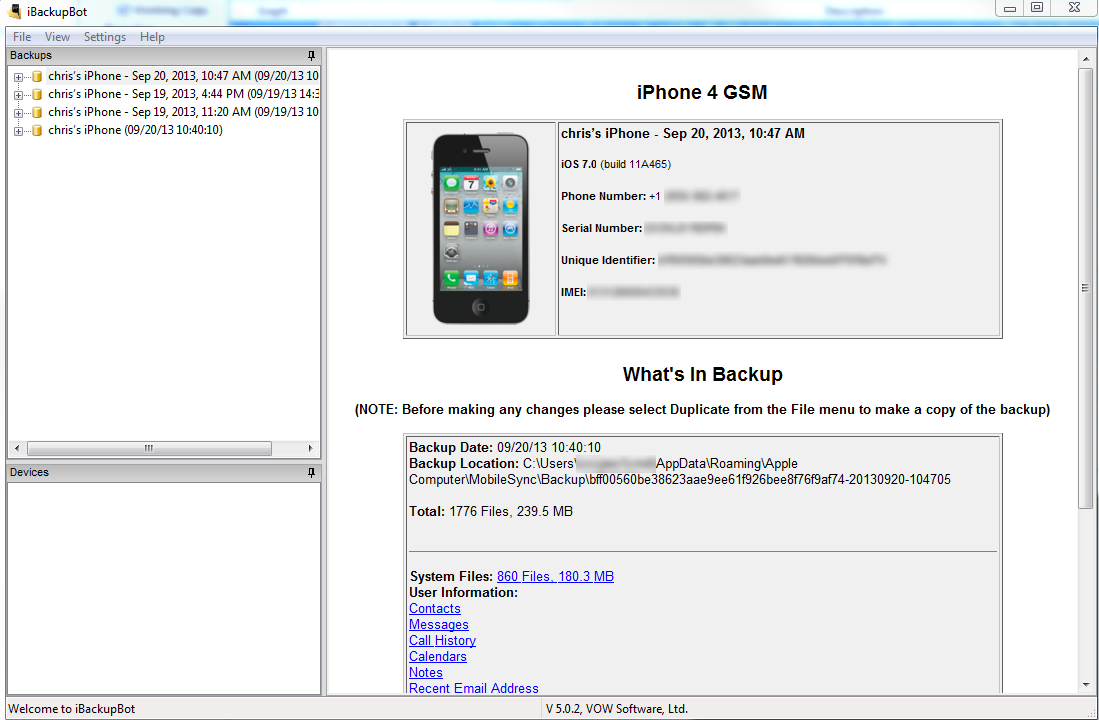This screenshot has width=1099, height=720.
Task: Click the Serial Number label
Action: point(601,229)
